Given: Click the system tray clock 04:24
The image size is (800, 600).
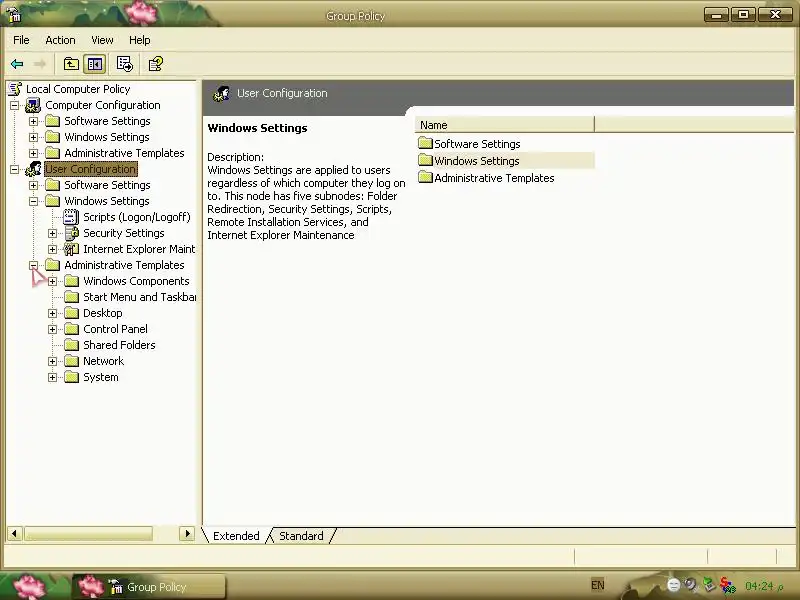Looking at the screenshot, I should [x=764, y=586].
